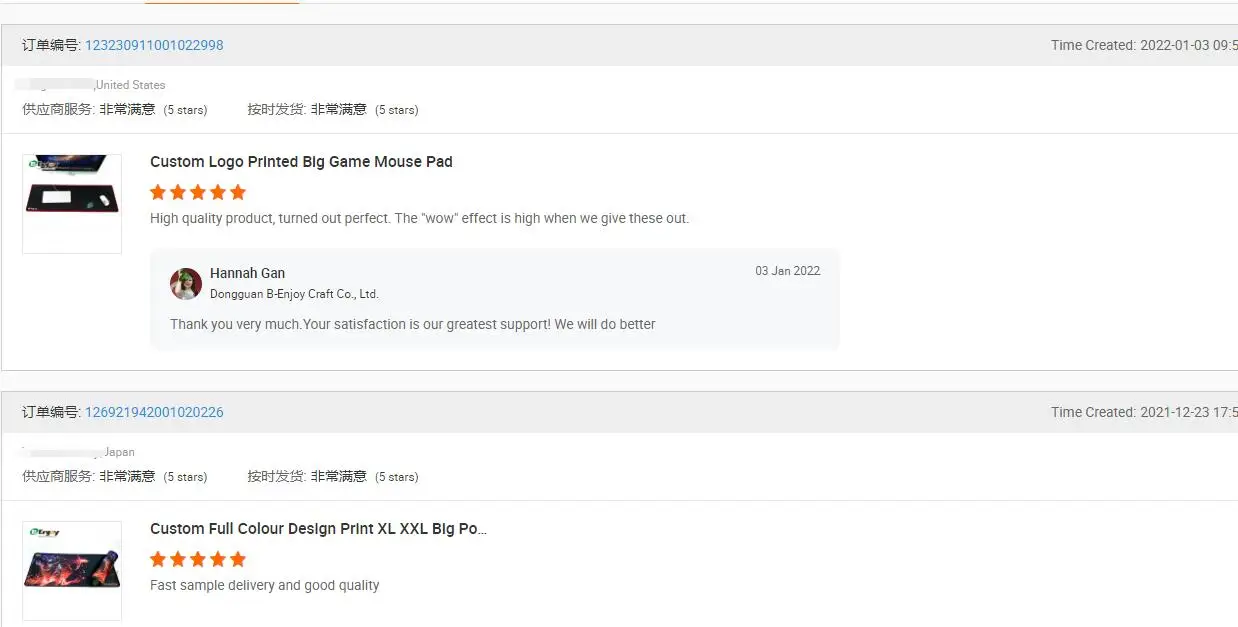Click the 'Thank you very much' supplier reply
Image resolution: width=1238 pixels, height=627 pixels.
[412, 324]
